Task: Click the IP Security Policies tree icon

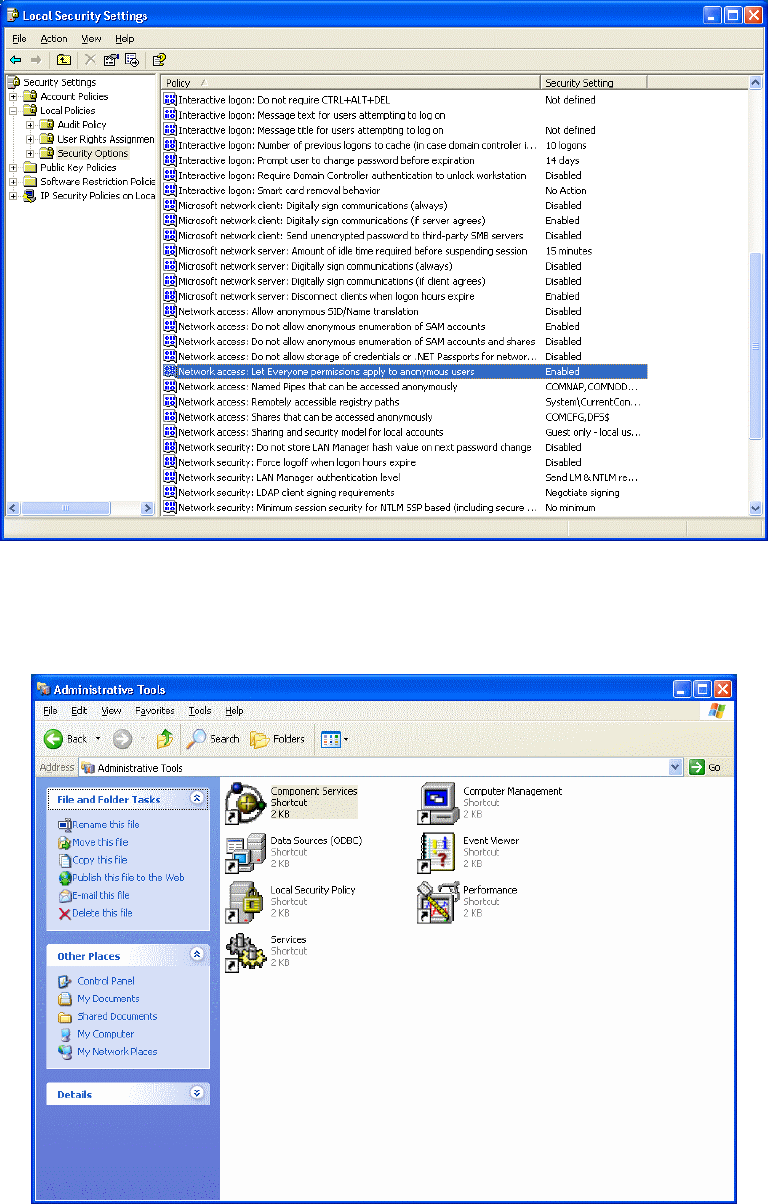Action: tap(31, 195)
